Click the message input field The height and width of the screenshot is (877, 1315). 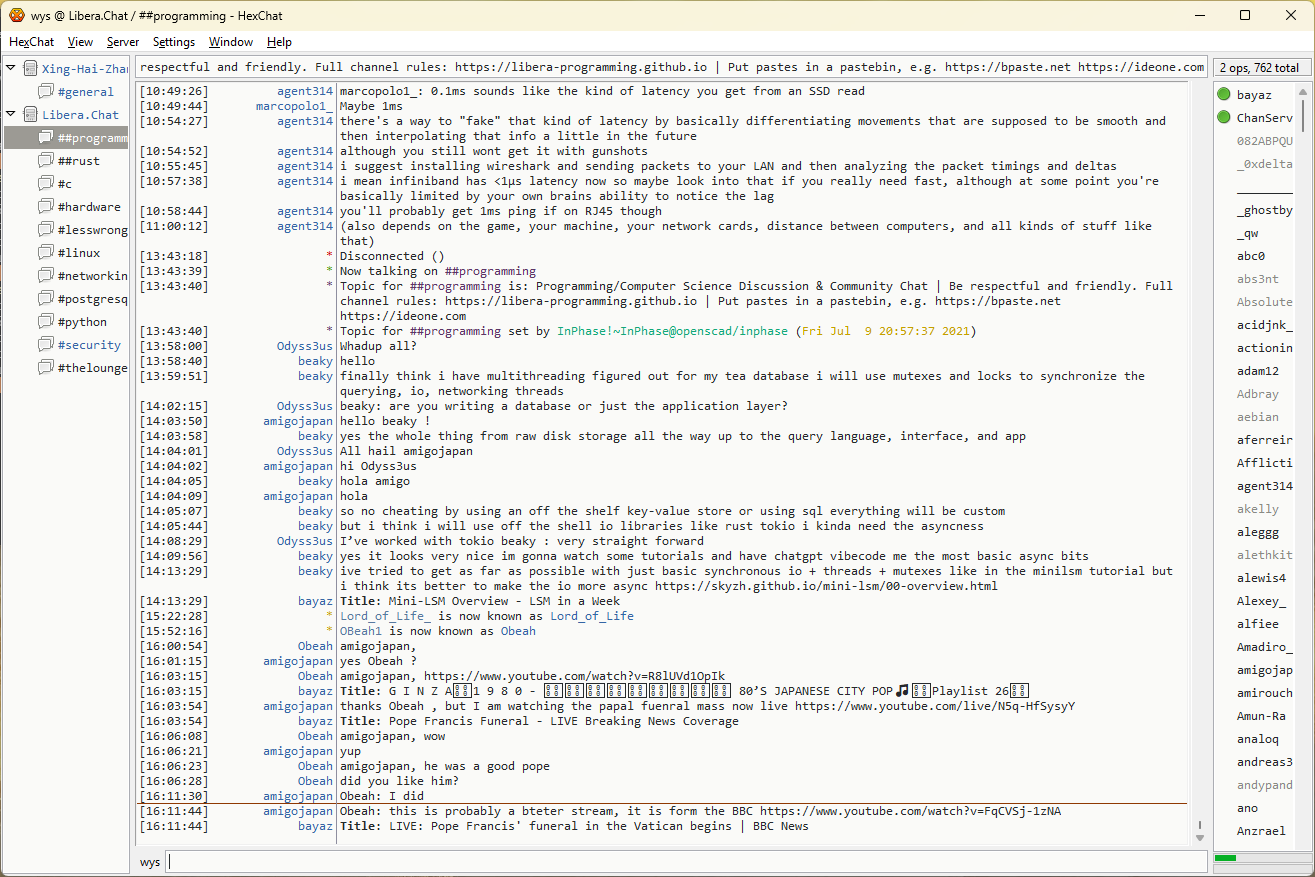[686, 862]
